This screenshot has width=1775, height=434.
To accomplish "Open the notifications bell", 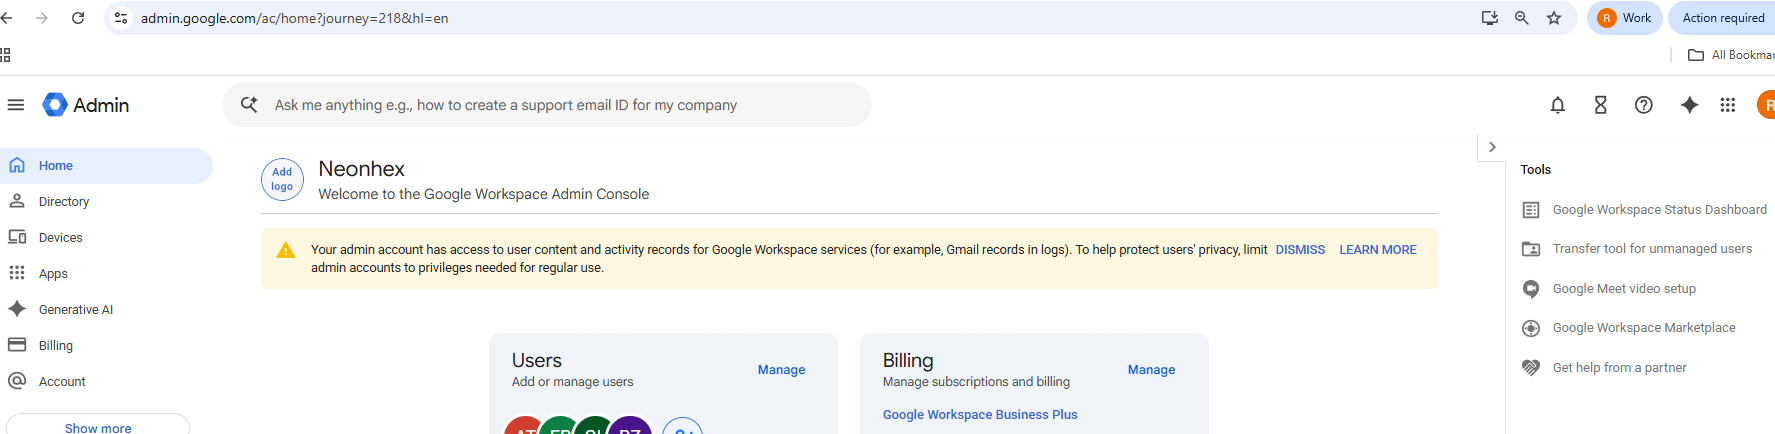I will click(x=1558, y=105).
